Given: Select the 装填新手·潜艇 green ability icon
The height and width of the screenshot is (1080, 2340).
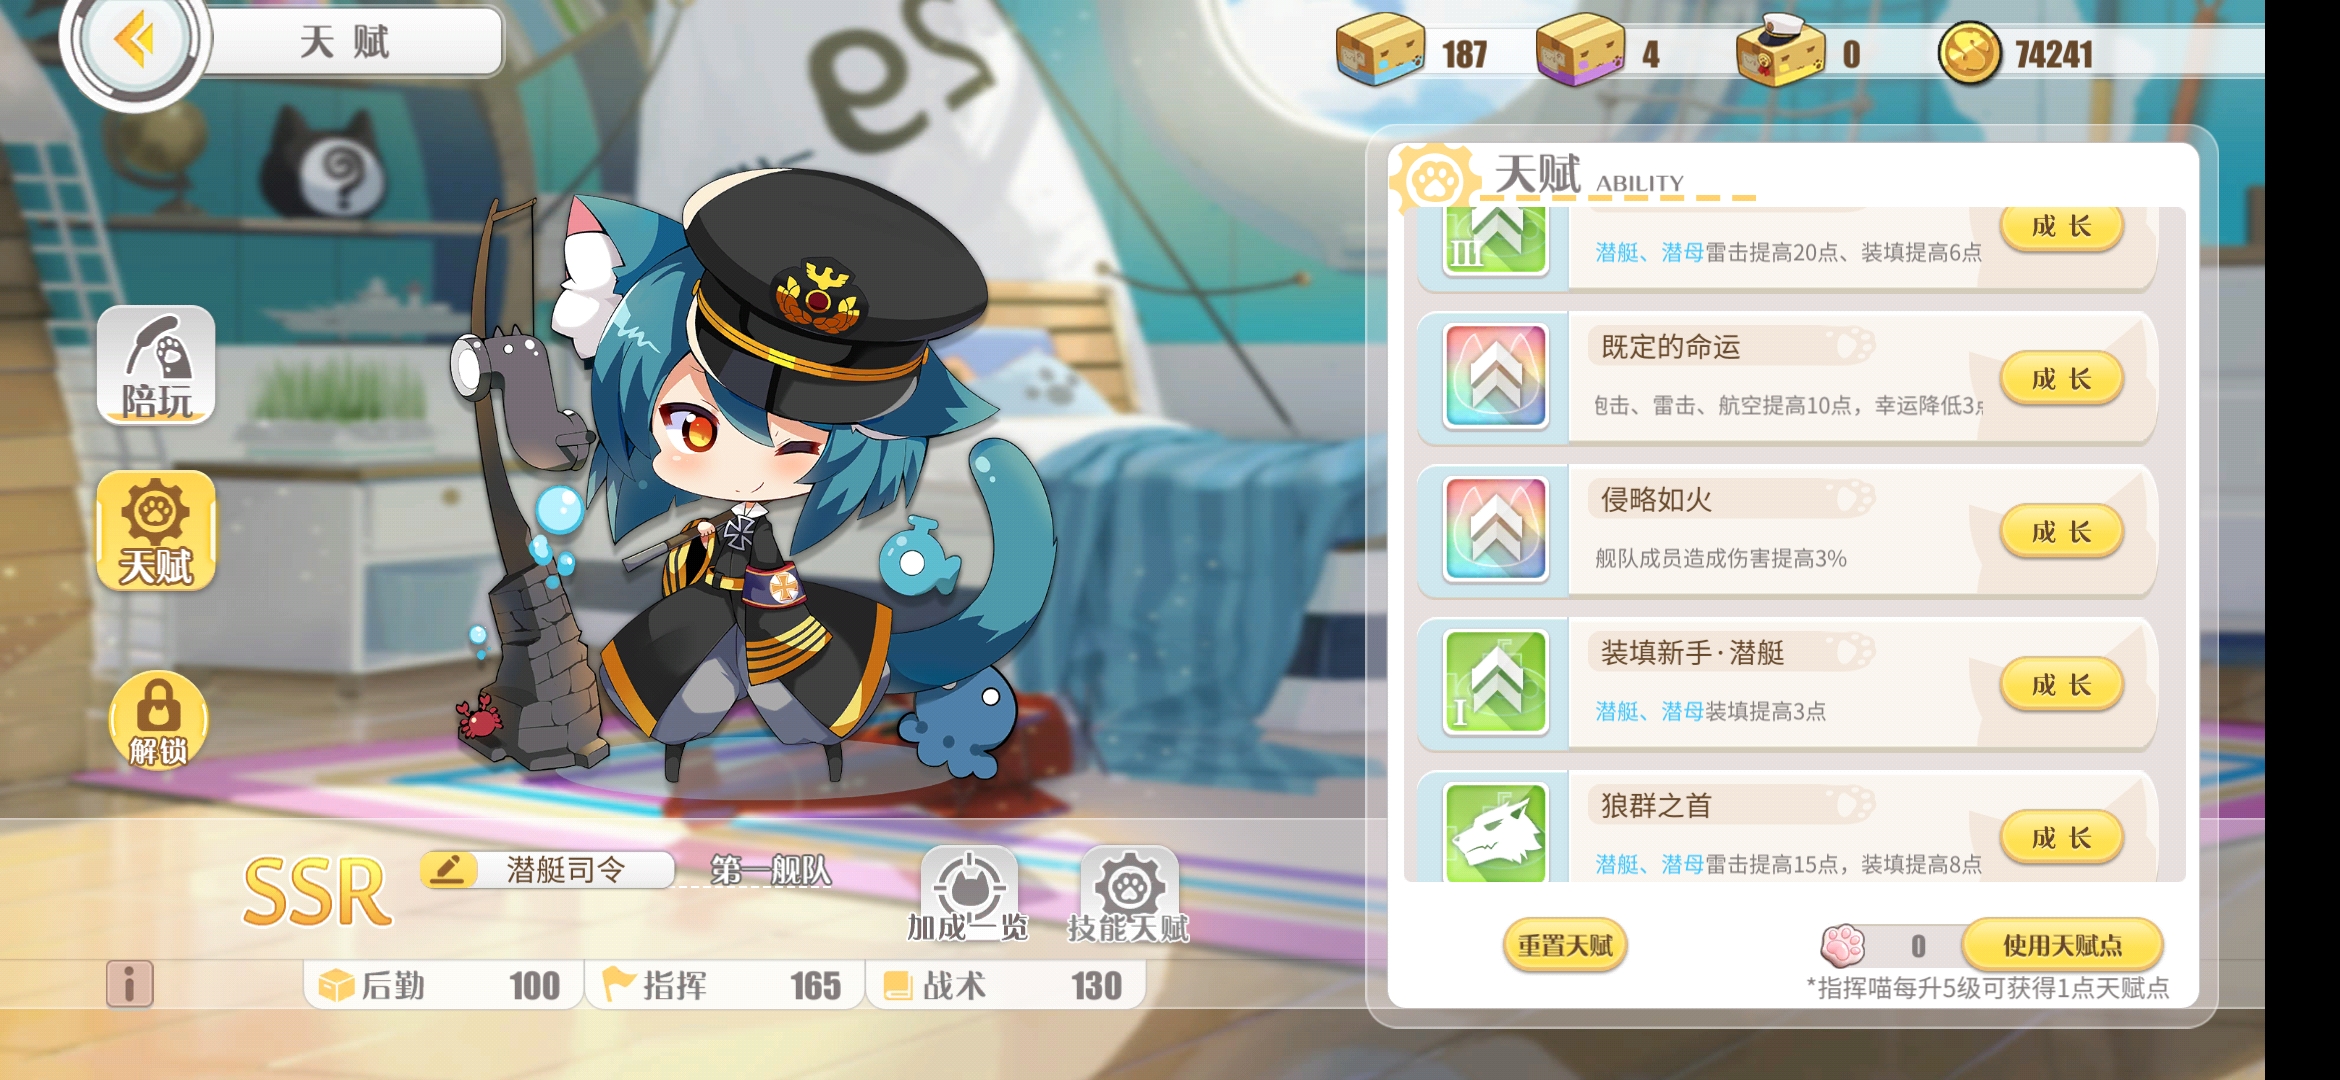Looking at the screenshot, I should pyautogui.click(x=1496, y=681).
